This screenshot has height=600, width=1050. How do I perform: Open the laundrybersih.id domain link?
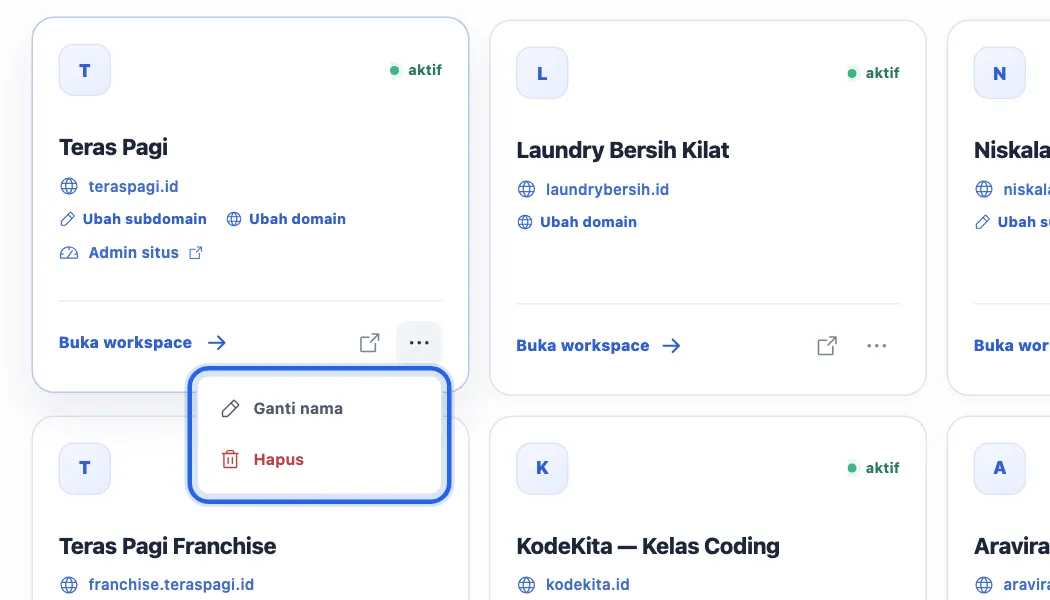pos(607,190)
